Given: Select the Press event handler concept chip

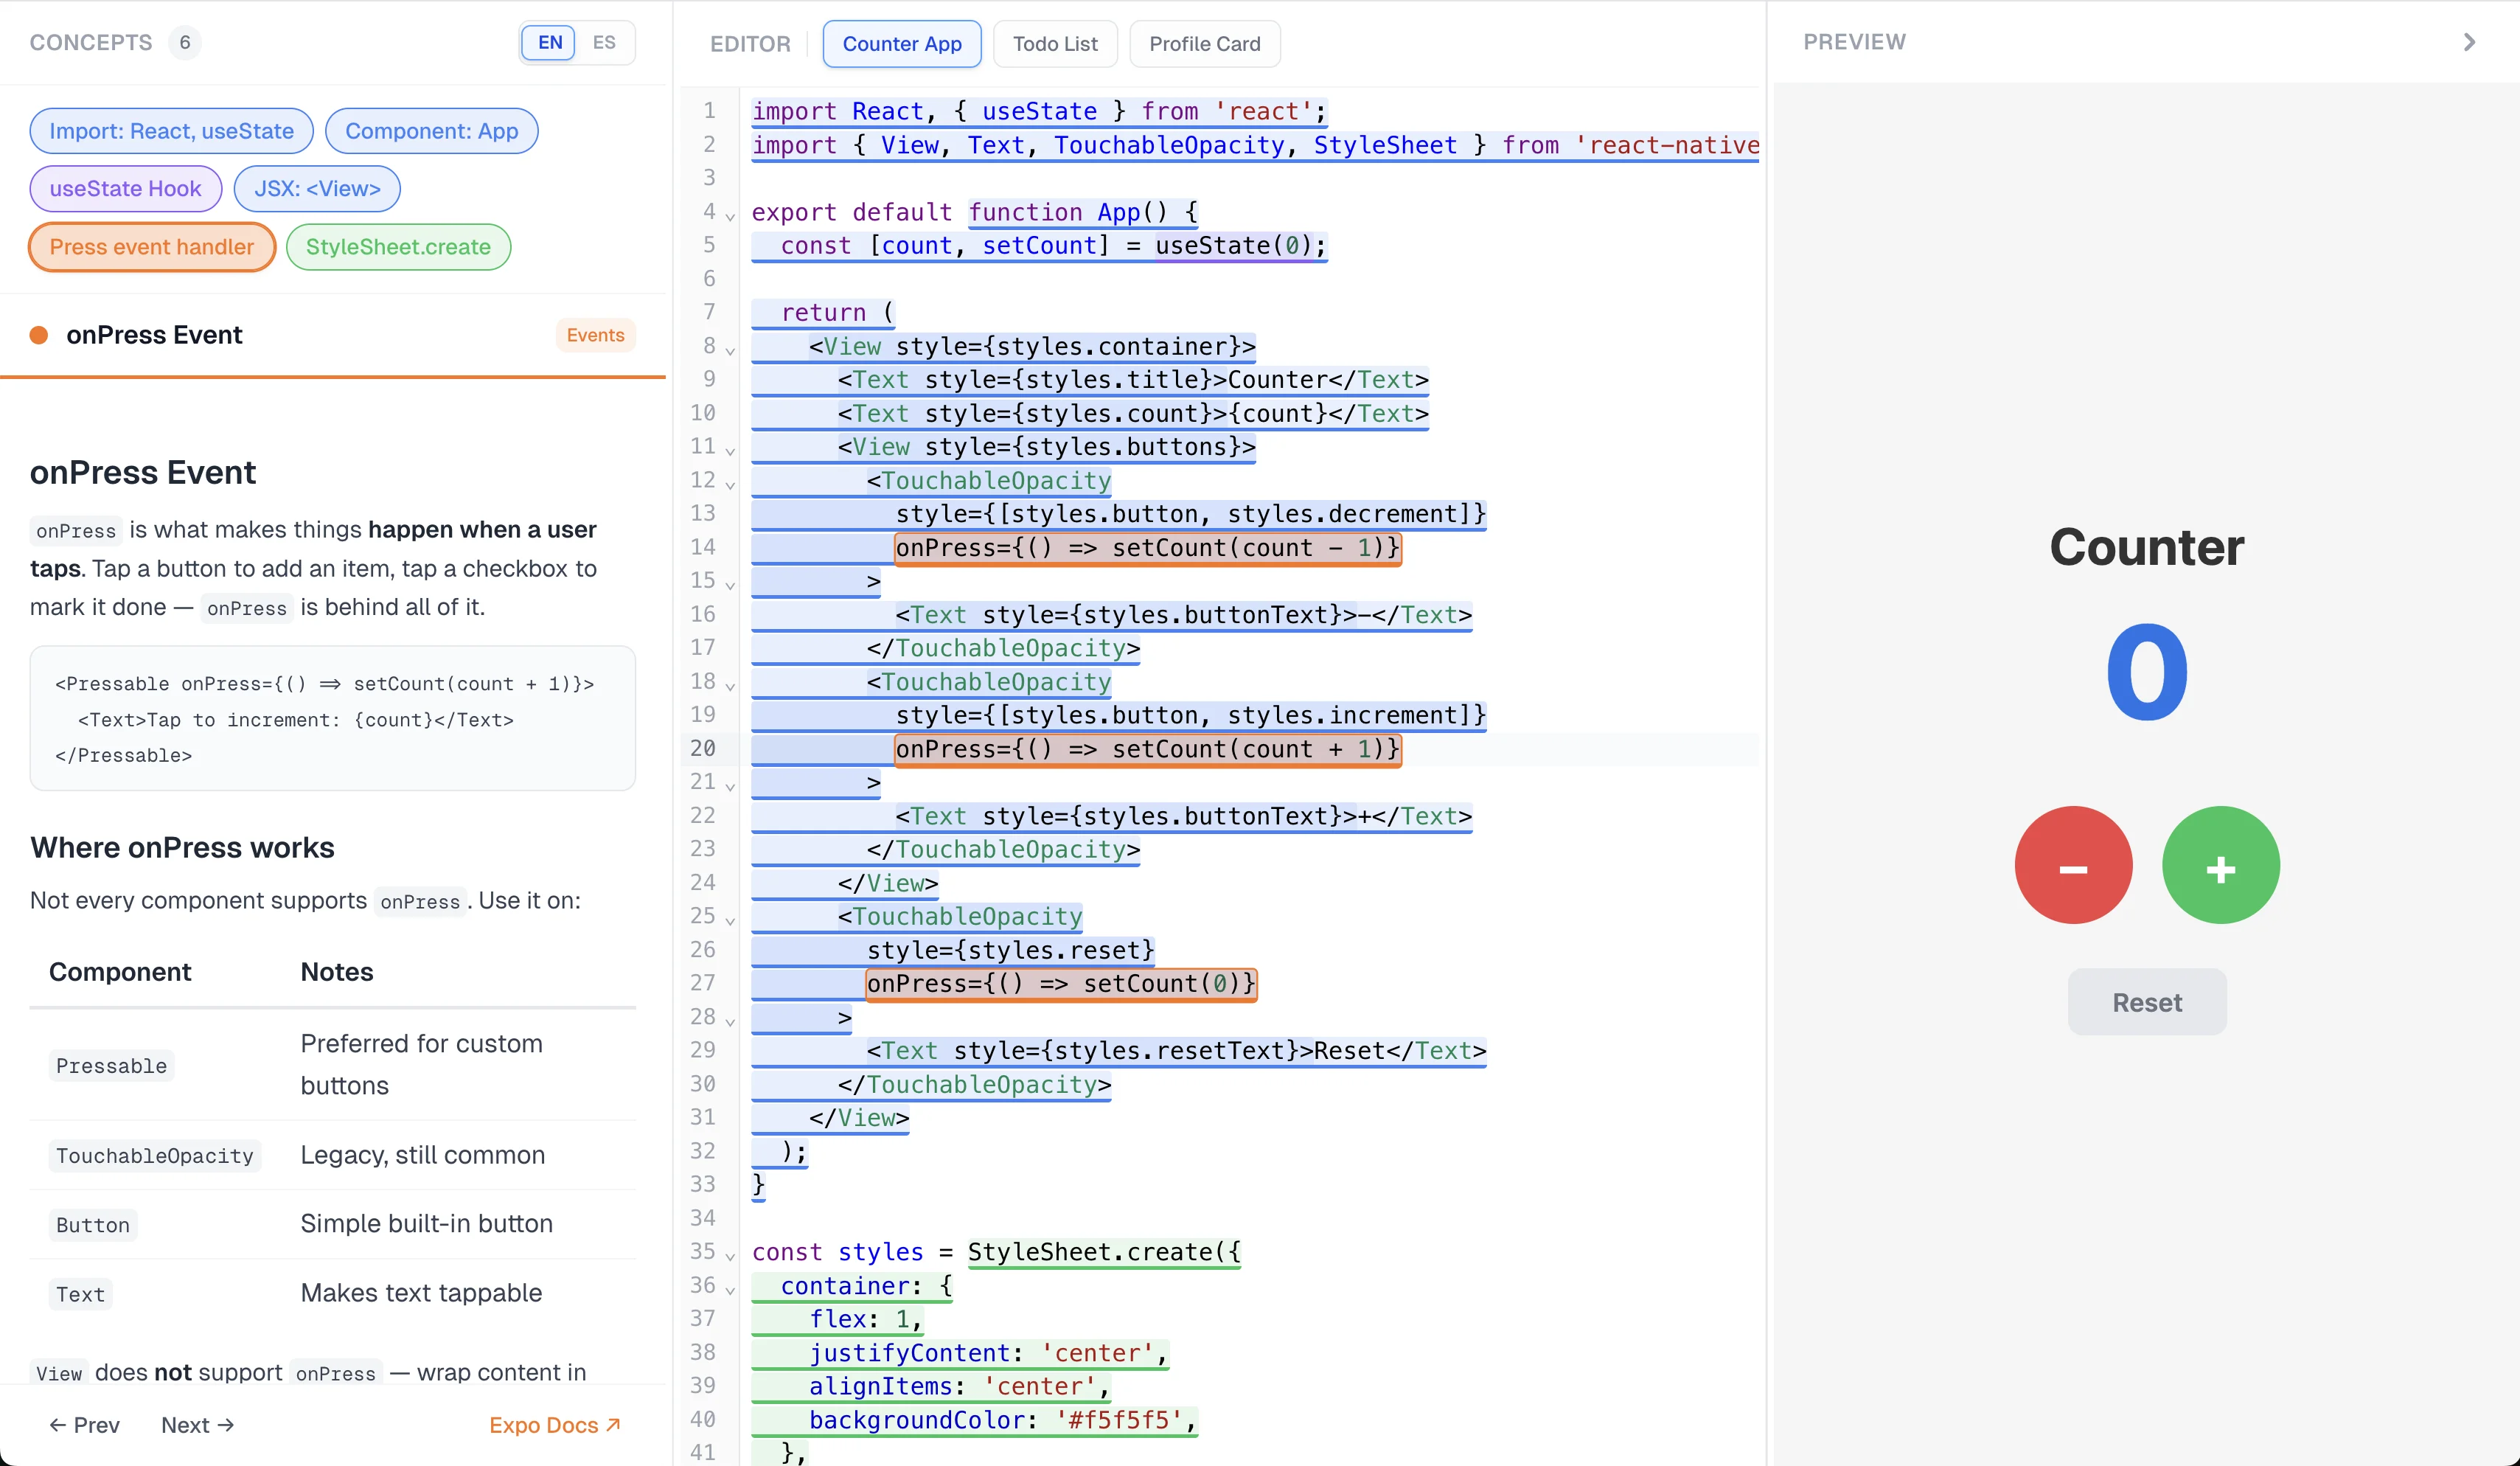Looking at the screenshot, I should (x=151, y=247).
